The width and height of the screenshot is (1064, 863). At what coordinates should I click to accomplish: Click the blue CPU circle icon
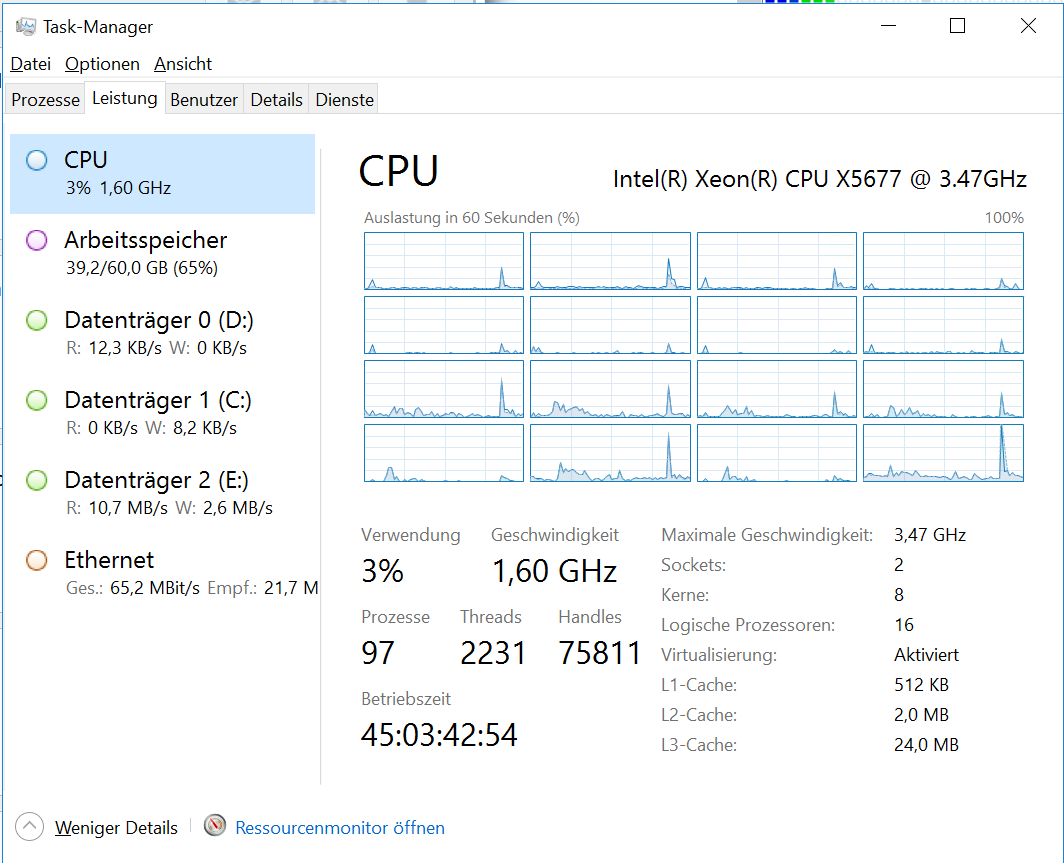(37, 160)
